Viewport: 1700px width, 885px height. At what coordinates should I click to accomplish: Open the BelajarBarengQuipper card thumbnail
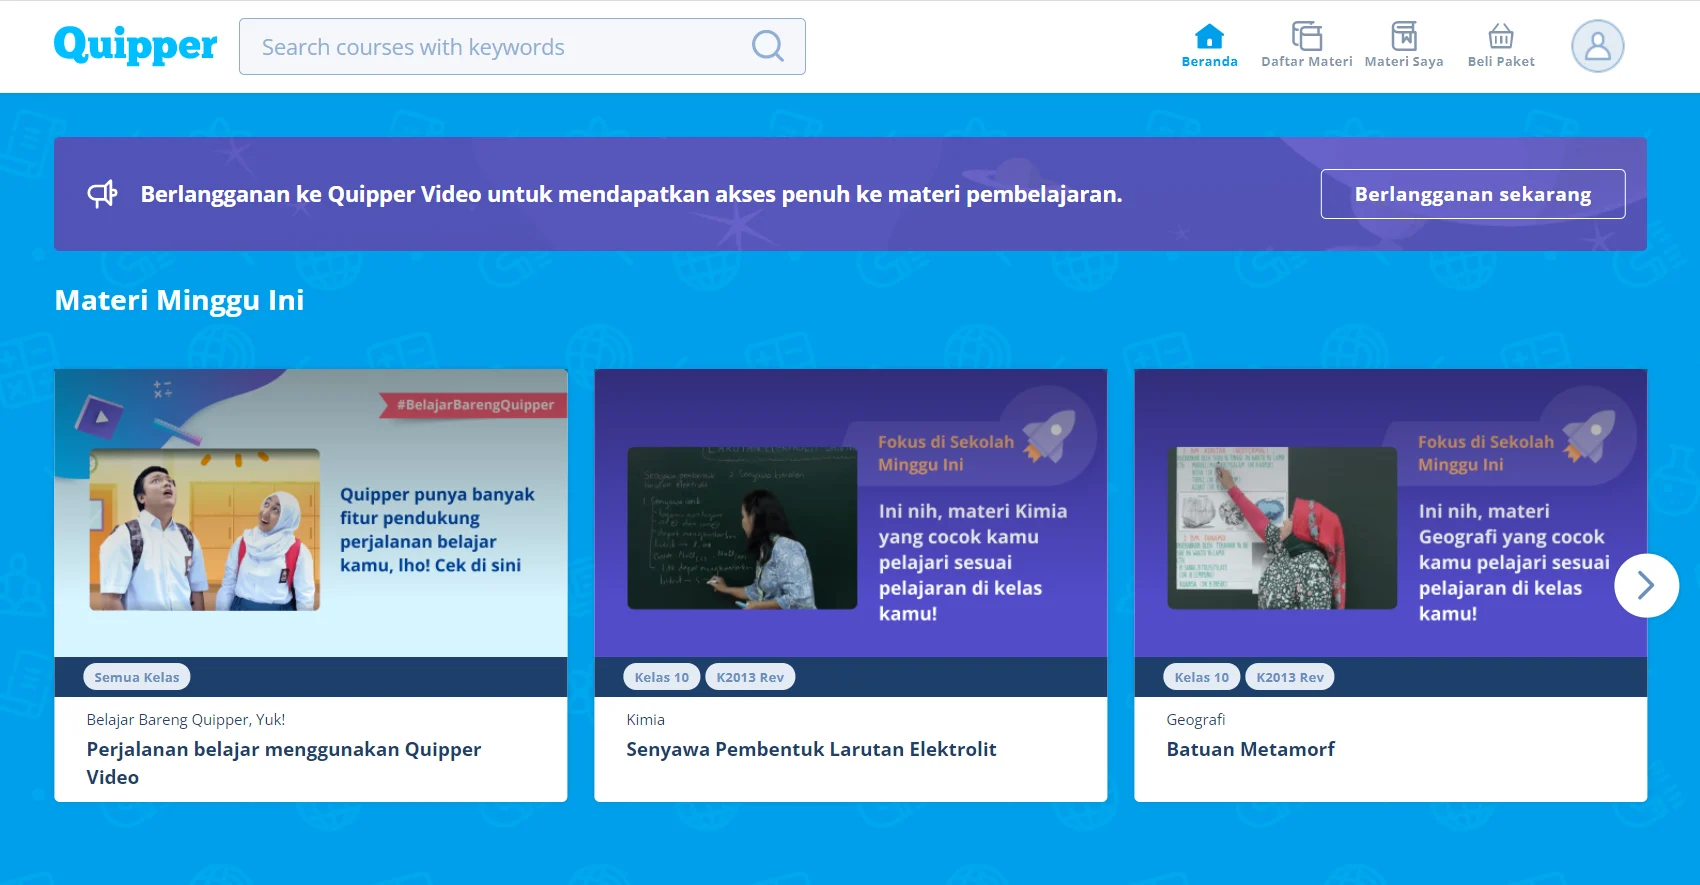(311, 513)
